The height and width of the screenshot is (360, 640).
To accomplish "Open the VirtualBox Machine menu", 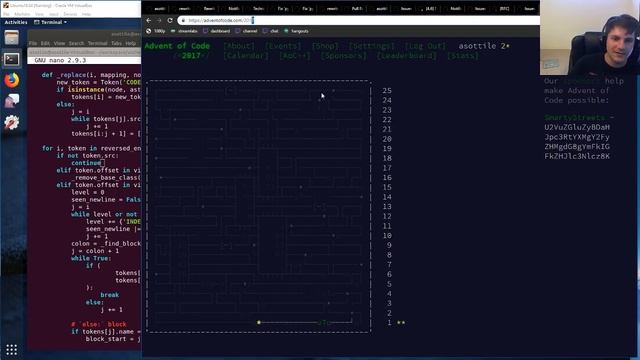I will tap(22, 14).
